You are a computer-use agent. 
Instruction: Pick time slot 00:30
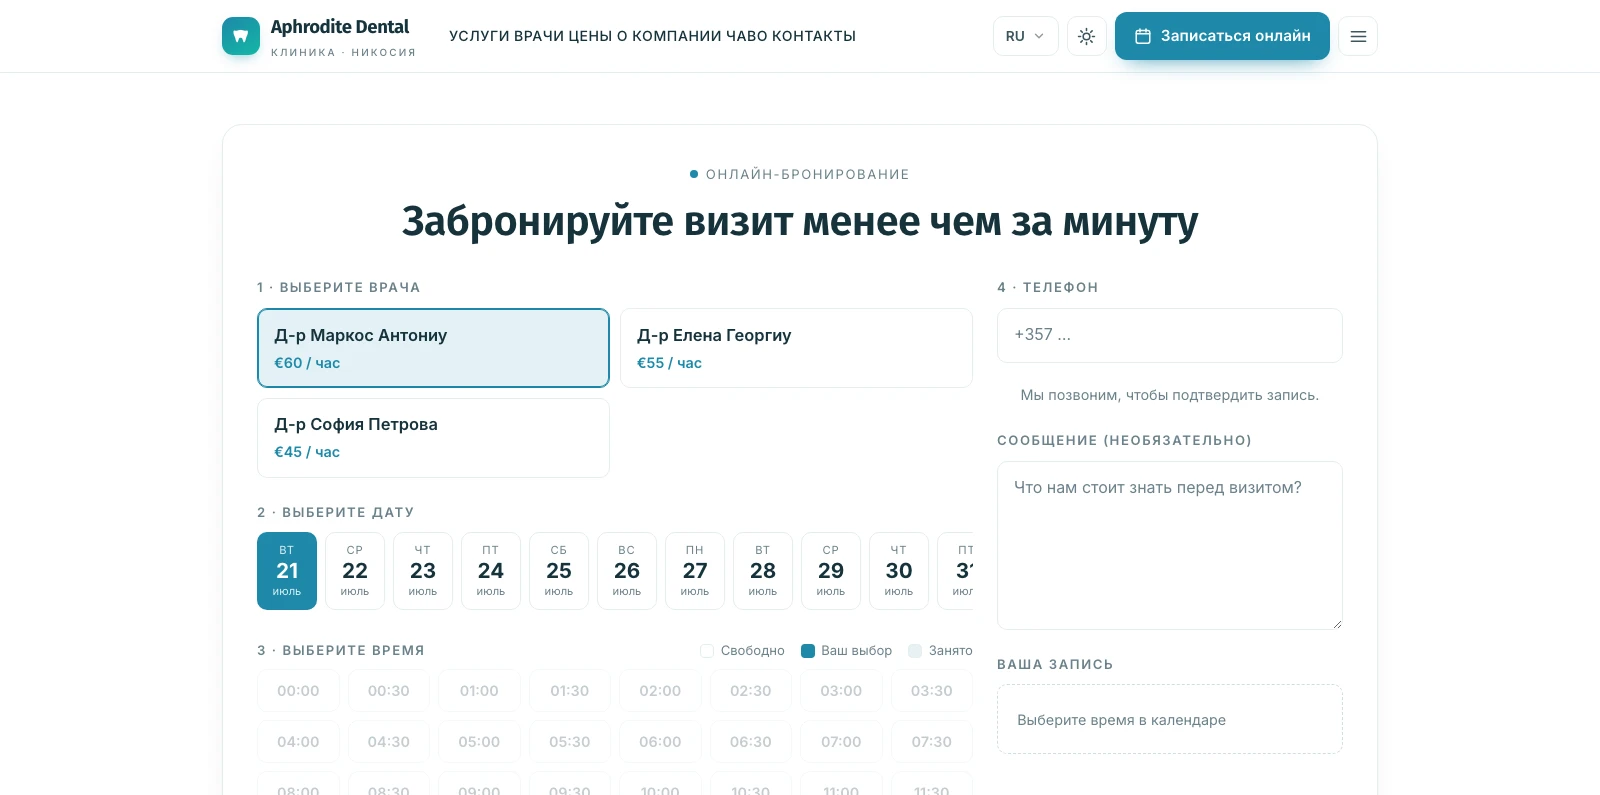point(389,691)
